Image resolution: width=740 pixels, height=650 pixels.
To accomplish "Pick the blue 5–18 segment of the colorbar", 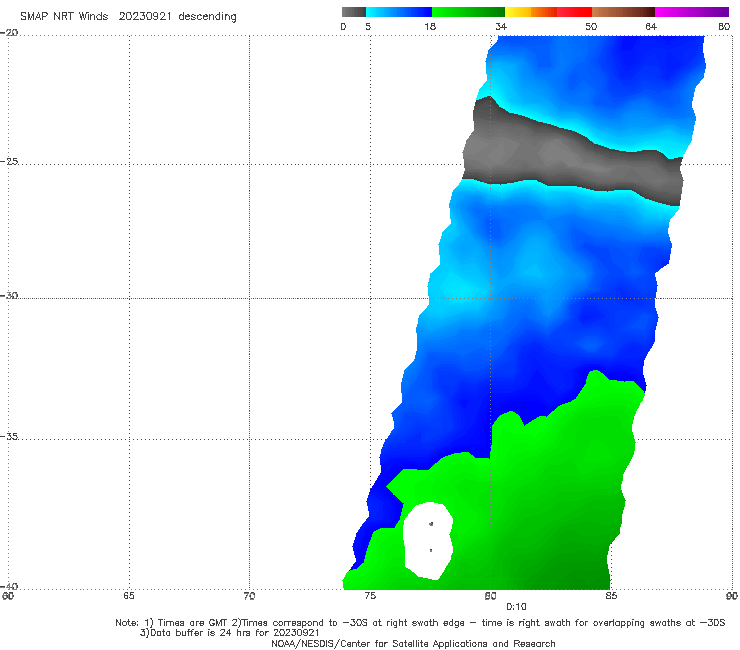I will [x=399, y=12].
